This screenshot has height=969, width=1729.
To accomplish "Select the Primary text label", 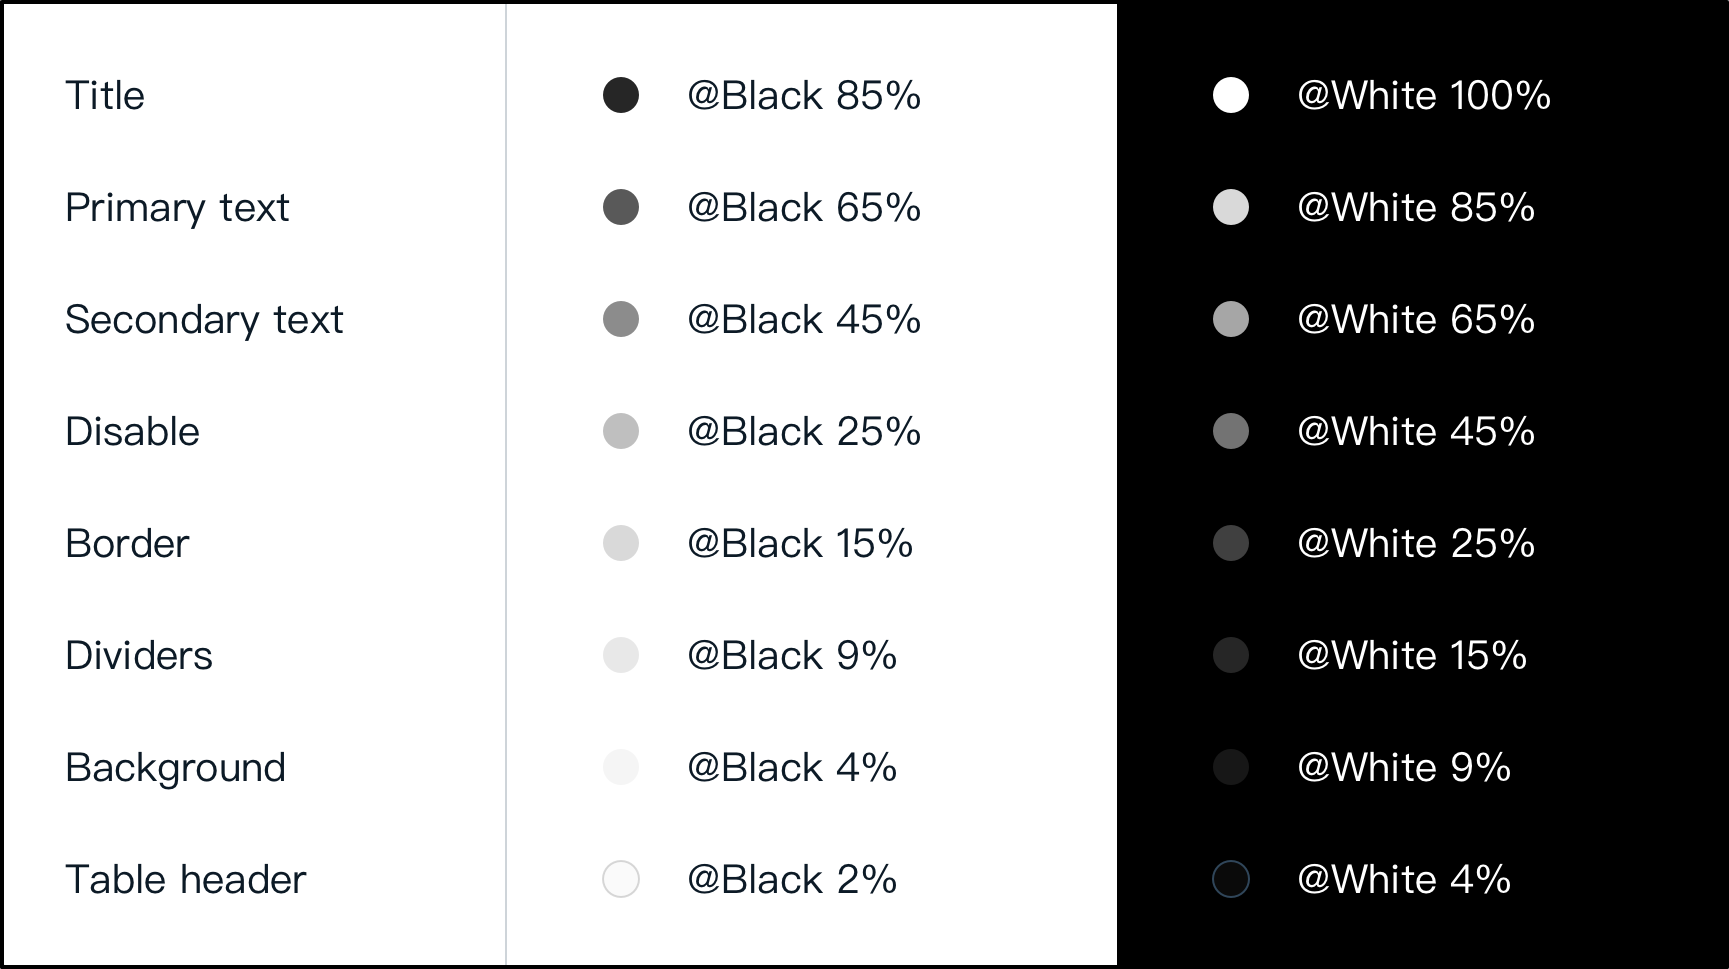I will 177,208.
